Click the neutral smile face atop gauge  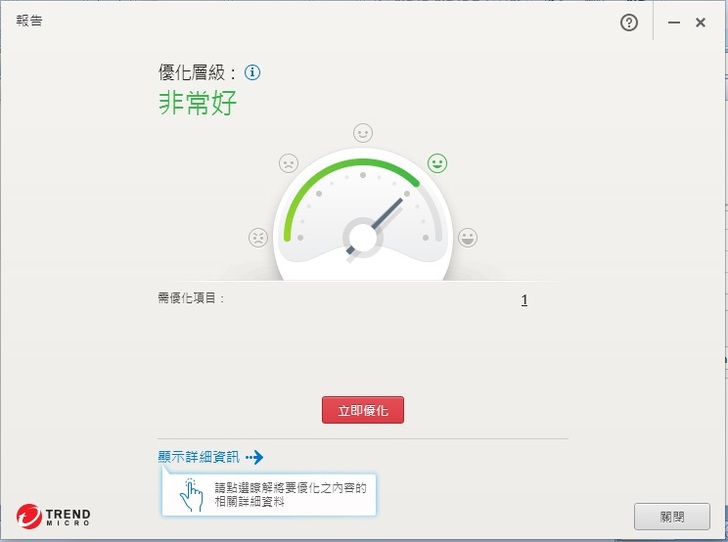coord(363,133)
